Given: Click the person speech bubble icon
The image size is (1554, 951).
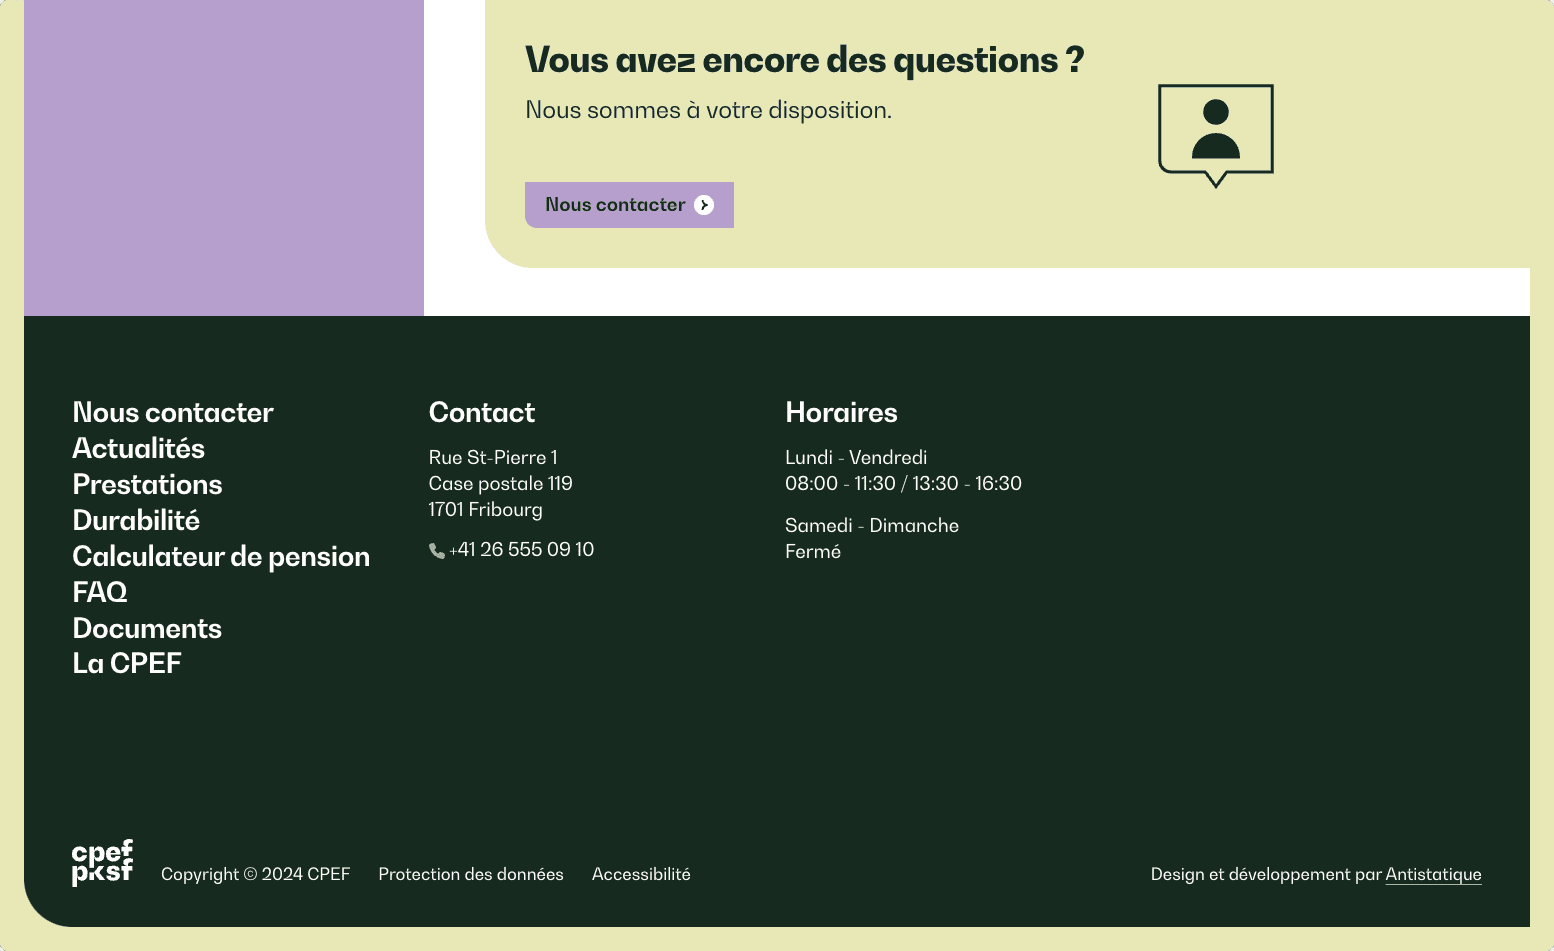Looking at the screenshot, I should tap(1216, 136).
